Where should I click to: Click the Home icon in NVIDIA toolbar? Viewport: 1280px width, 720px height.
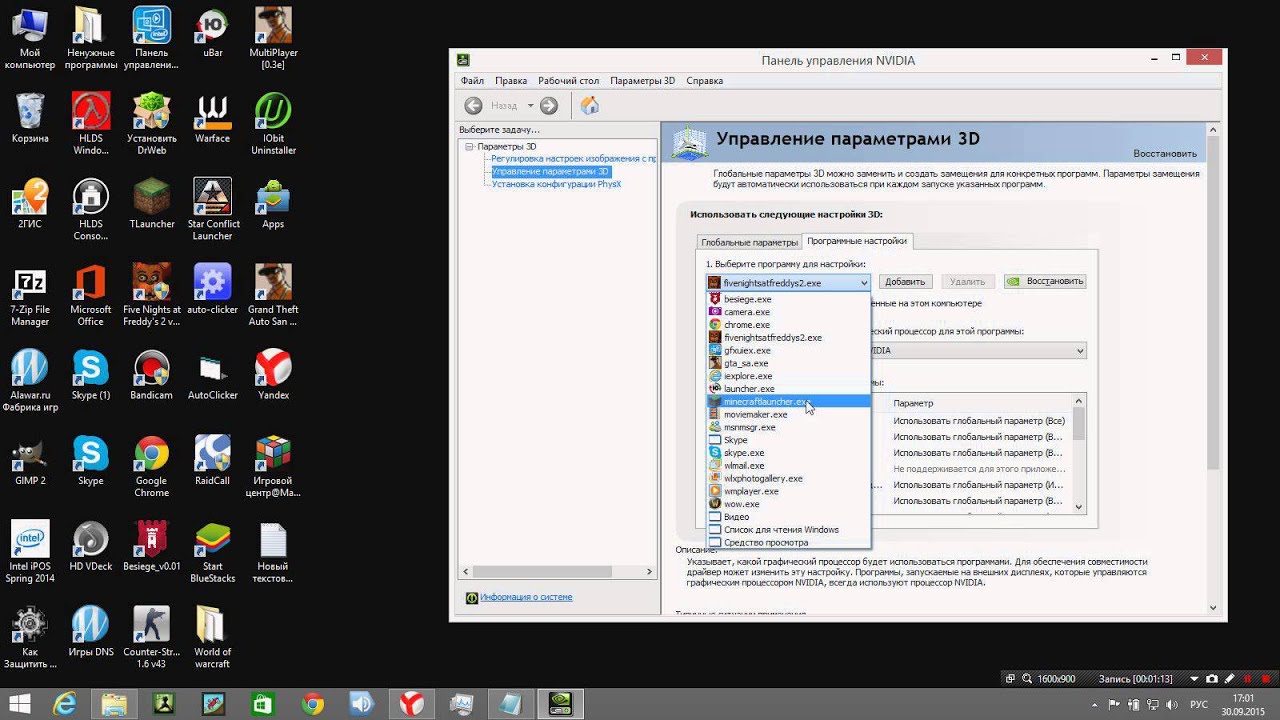(x=590, y=106)
